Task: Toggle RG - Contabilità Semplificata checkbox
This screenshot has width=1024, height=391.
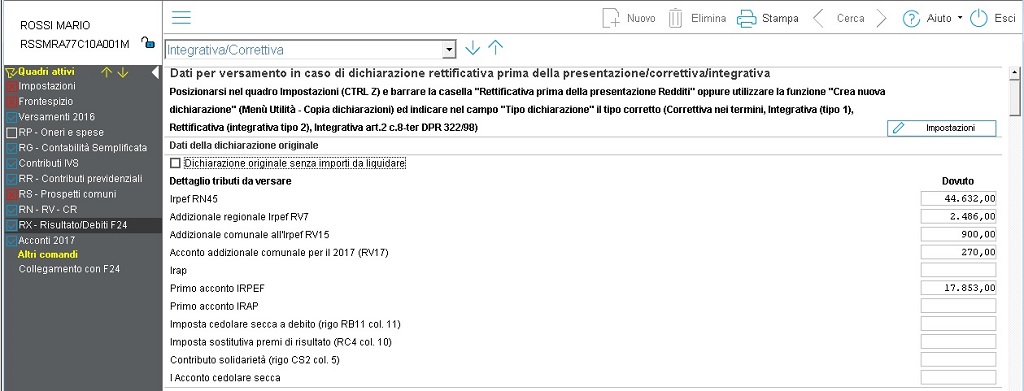Action: (11, 148)
